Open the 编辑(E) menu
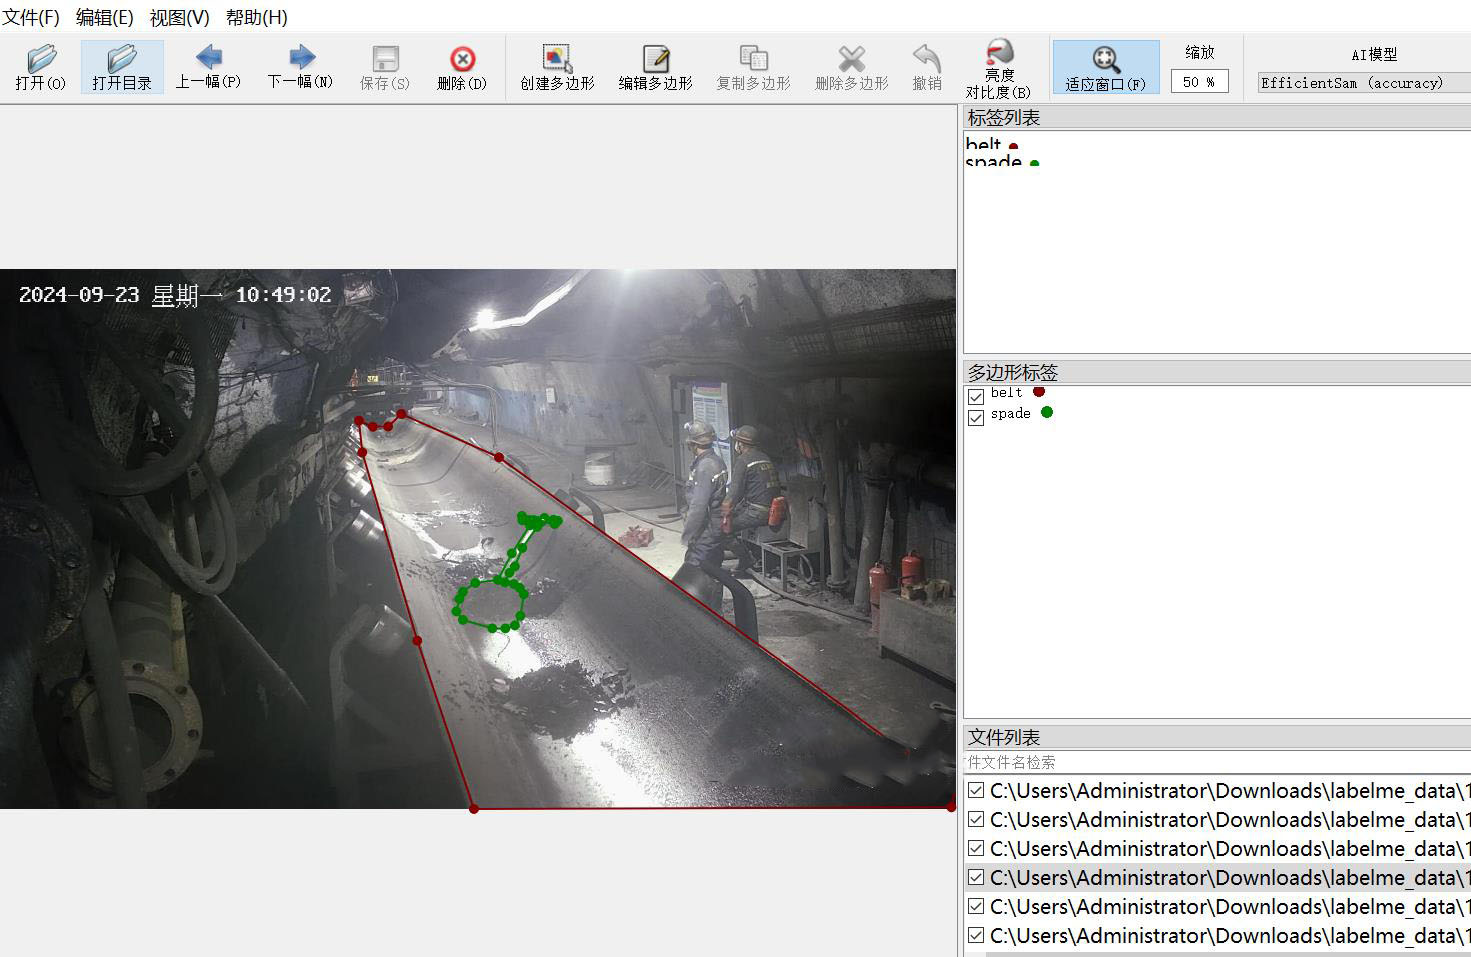The image size is (1471, 957). coord(104,17)
